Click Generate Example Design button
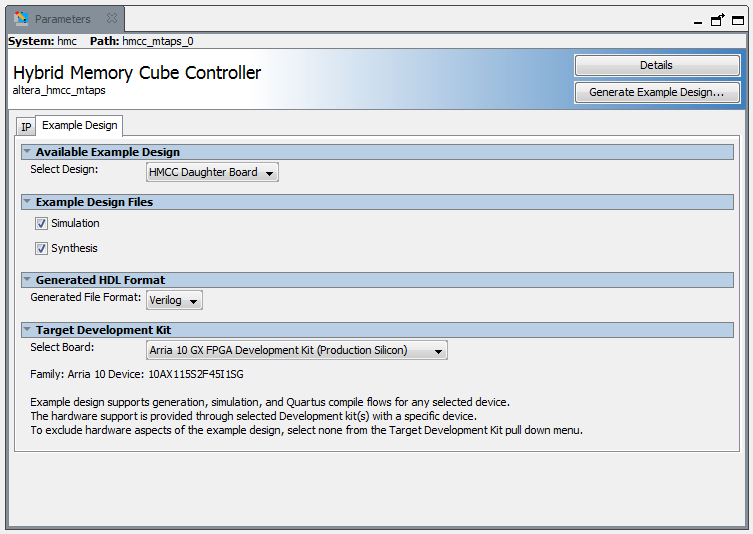The image size is (753, 534). coord(656,92)
